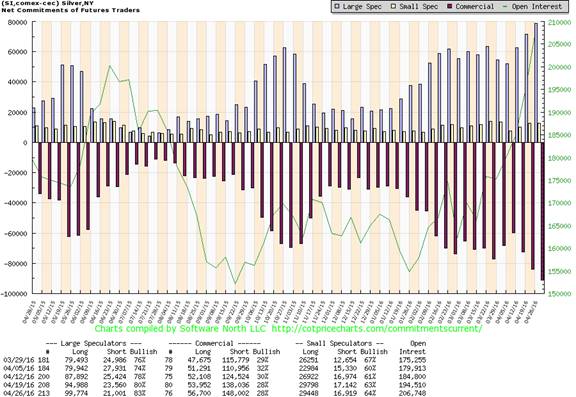The image size is (576, 397).
Task: Click the 206,748 open interest value
Action: point(413,393)
